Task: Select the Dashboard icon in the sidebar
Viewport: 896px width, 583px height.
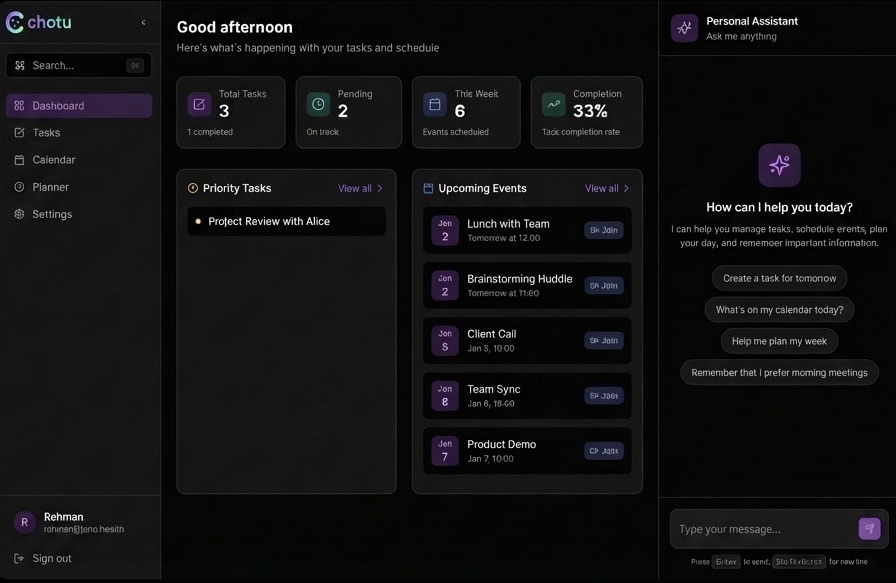Action: 19,105
